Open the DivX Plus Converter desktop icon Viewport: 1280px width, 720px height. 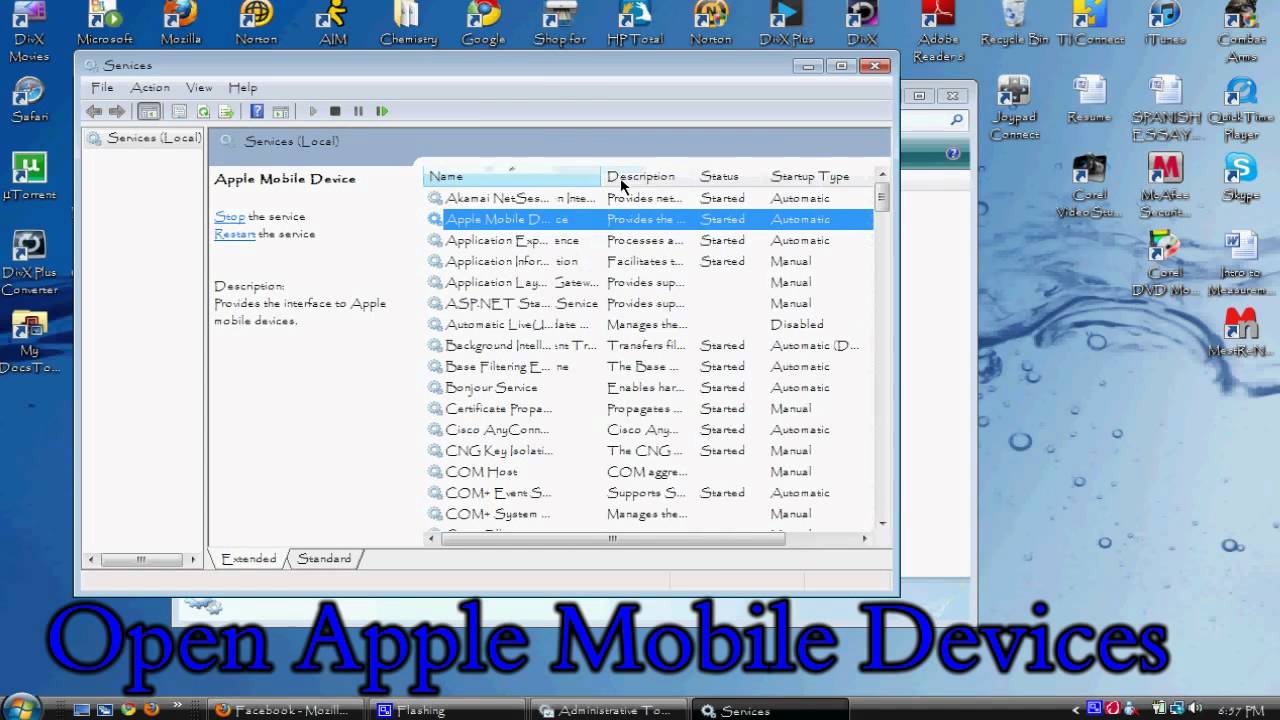click(29, 264)
